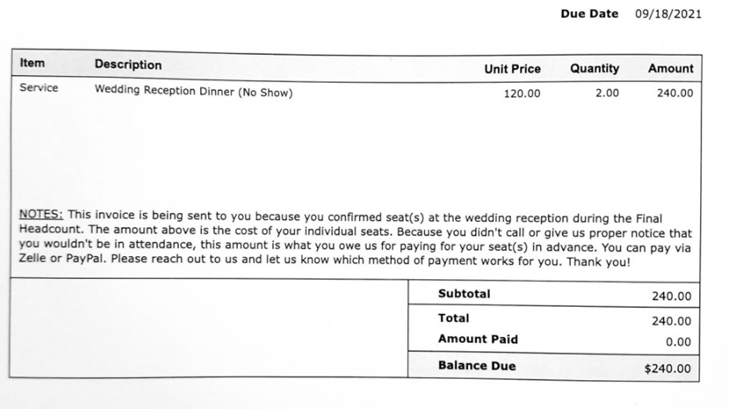This screenshot has height=409, width=729.
Task: Click the Balance Due label
Action: click(x=477, y=366)
